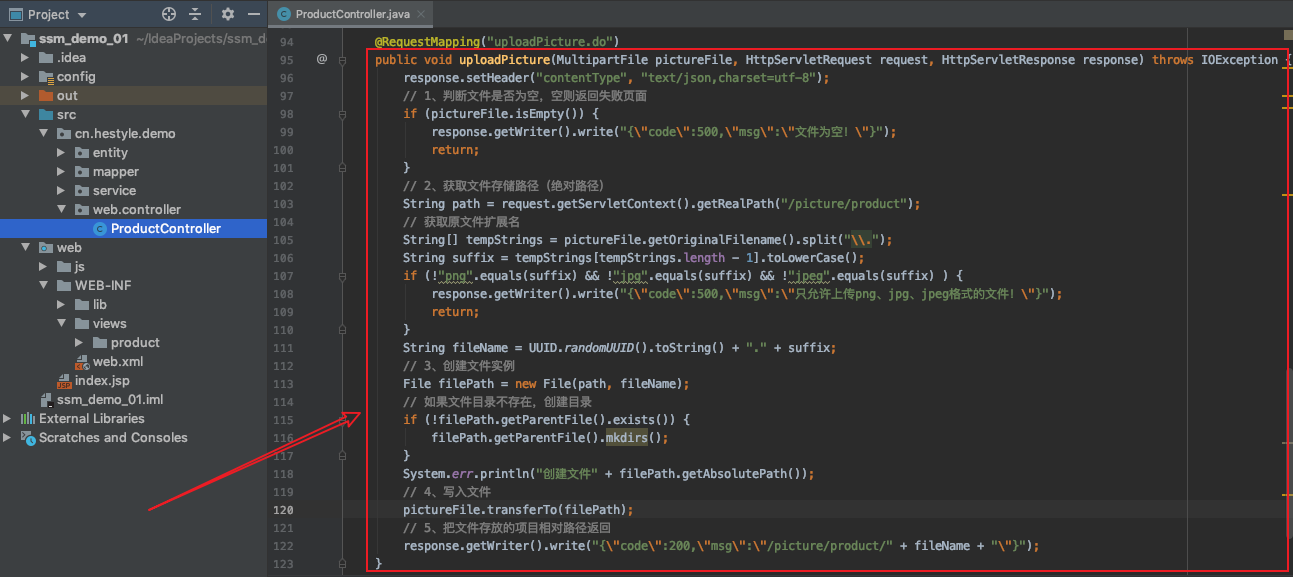Image resolution: width=1293 pixels, height=577 pixels.
Task: Collapse the WEB-INF folder
Action: point(44,285)
